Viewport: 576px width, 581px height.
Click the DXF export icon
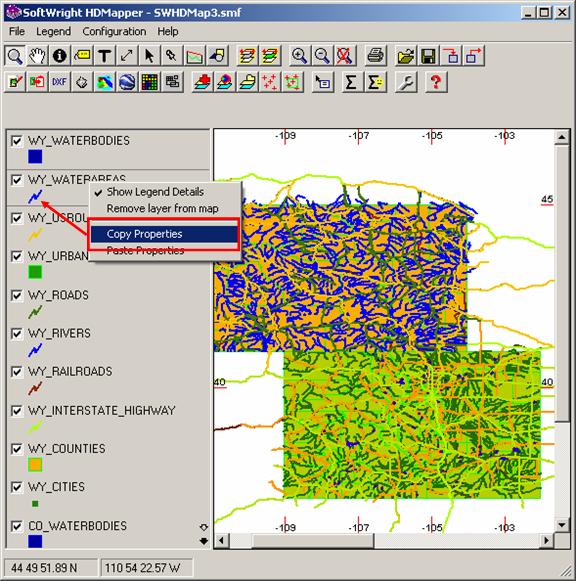click(x=60, y=82)
